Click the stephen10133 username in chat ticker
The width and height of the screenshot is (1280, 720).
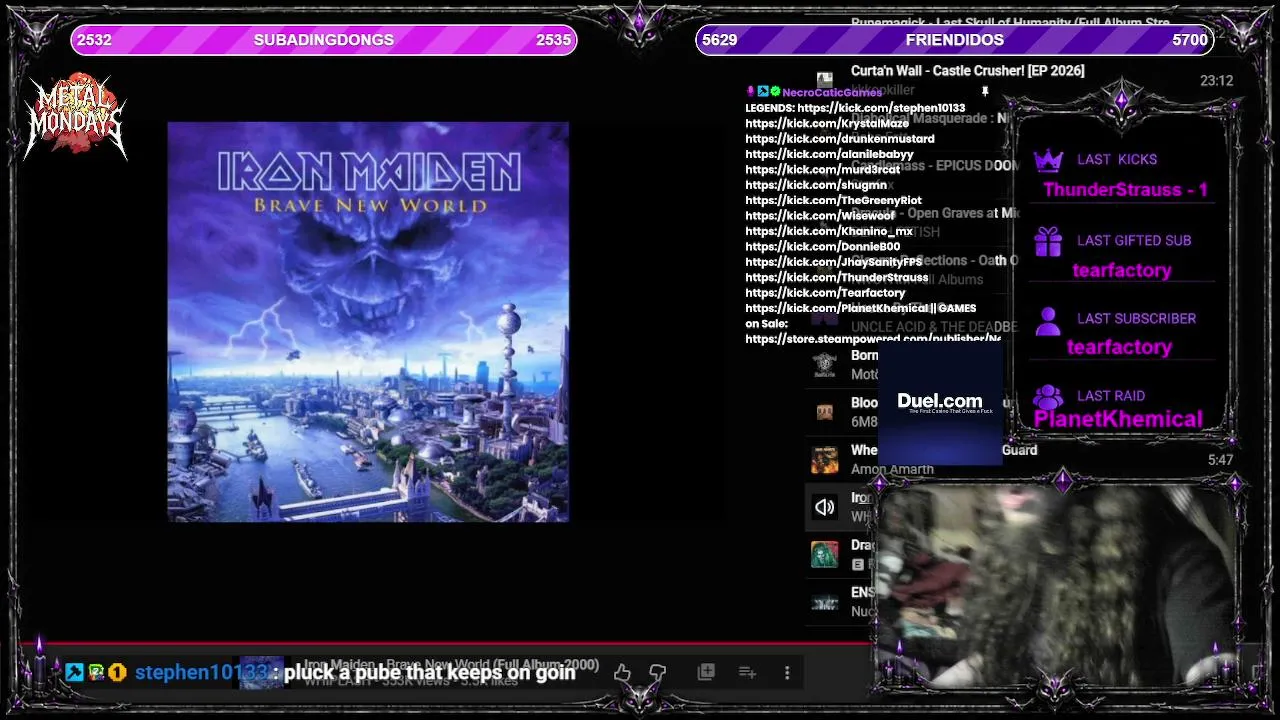202,673
